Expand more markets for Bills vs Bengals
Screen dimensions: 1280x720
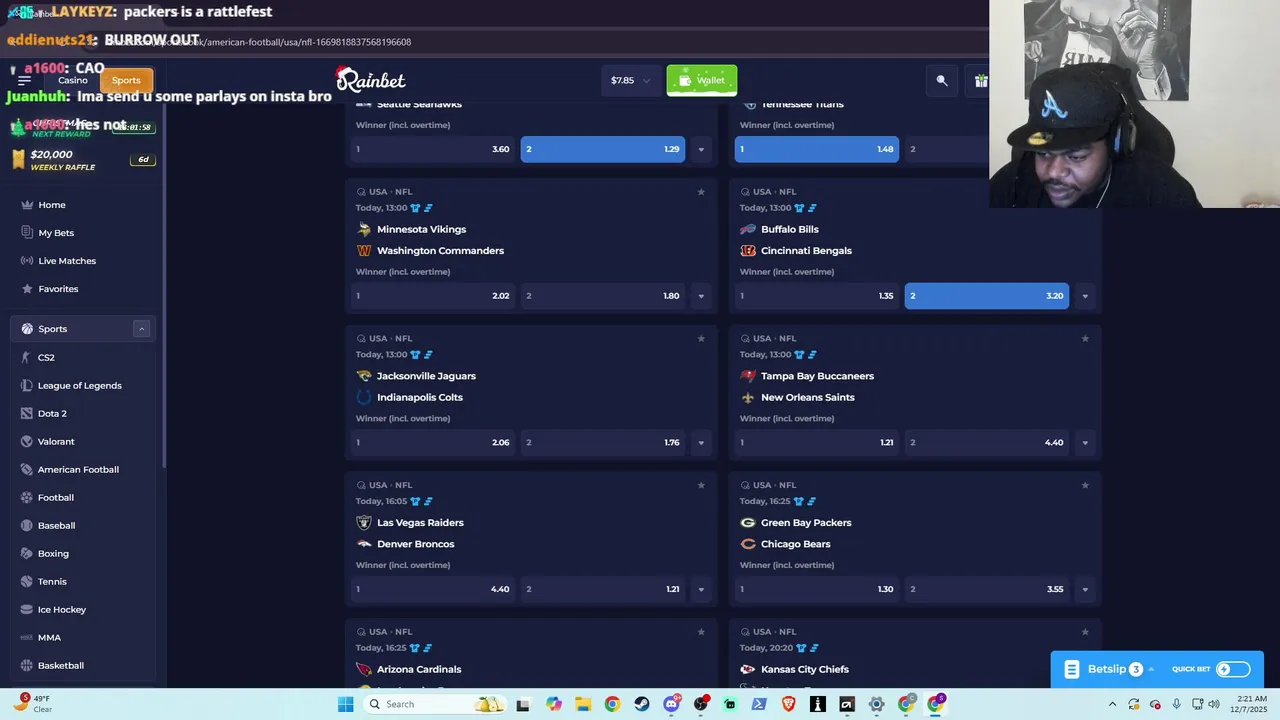1085,296
